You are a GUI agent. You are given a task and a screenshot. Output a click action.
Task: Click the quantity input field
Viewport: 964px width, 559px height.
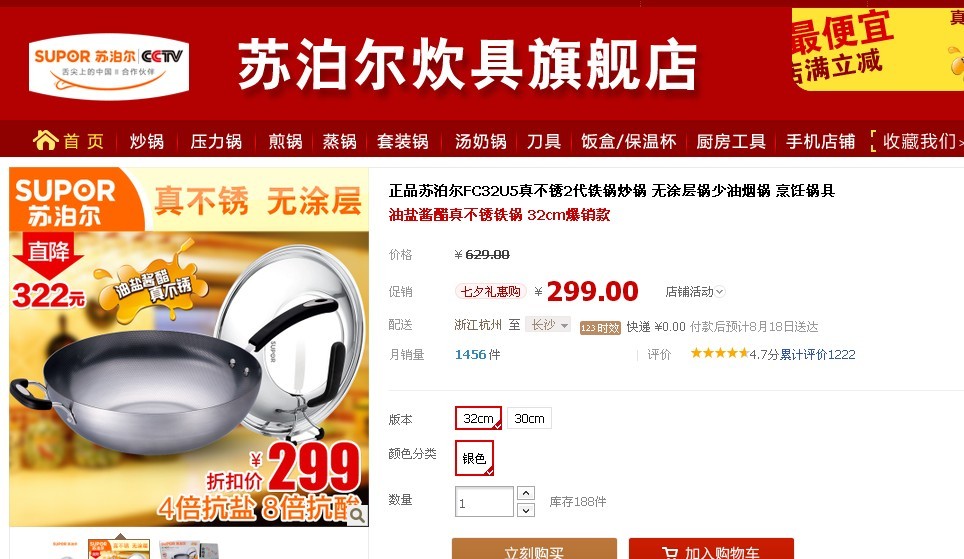tap(484, 502)
